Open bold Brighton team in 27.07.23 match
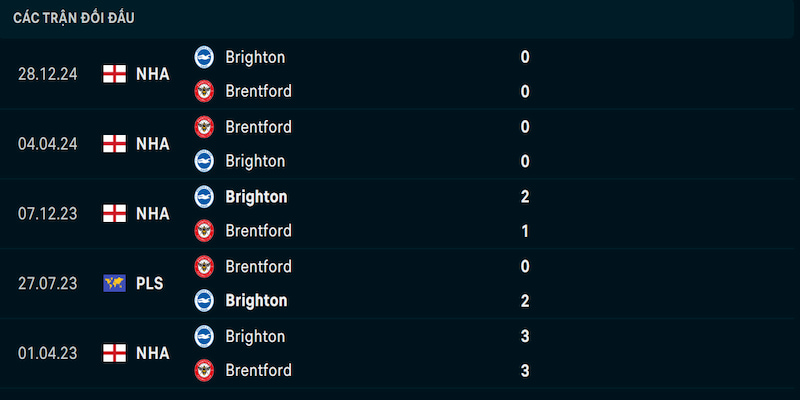Viewport: 800px width, 400px height. (256, 301)
